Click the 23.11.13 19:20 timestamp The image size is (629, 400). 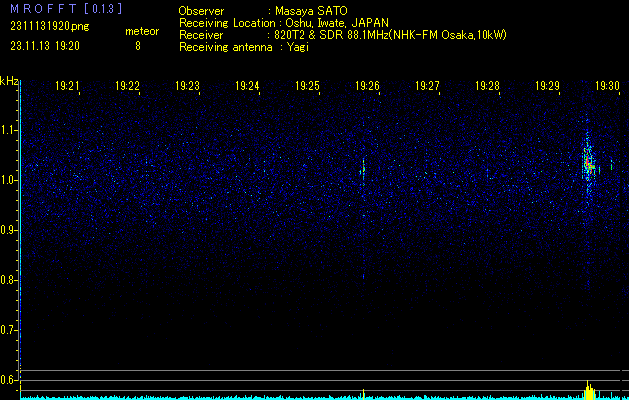pyautogui.click(x=45, y=46)
